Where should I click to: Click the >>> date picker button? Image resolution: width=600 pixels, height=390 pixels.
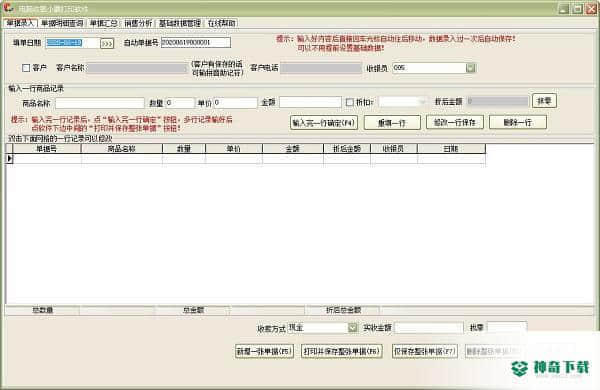coord(107,43)
